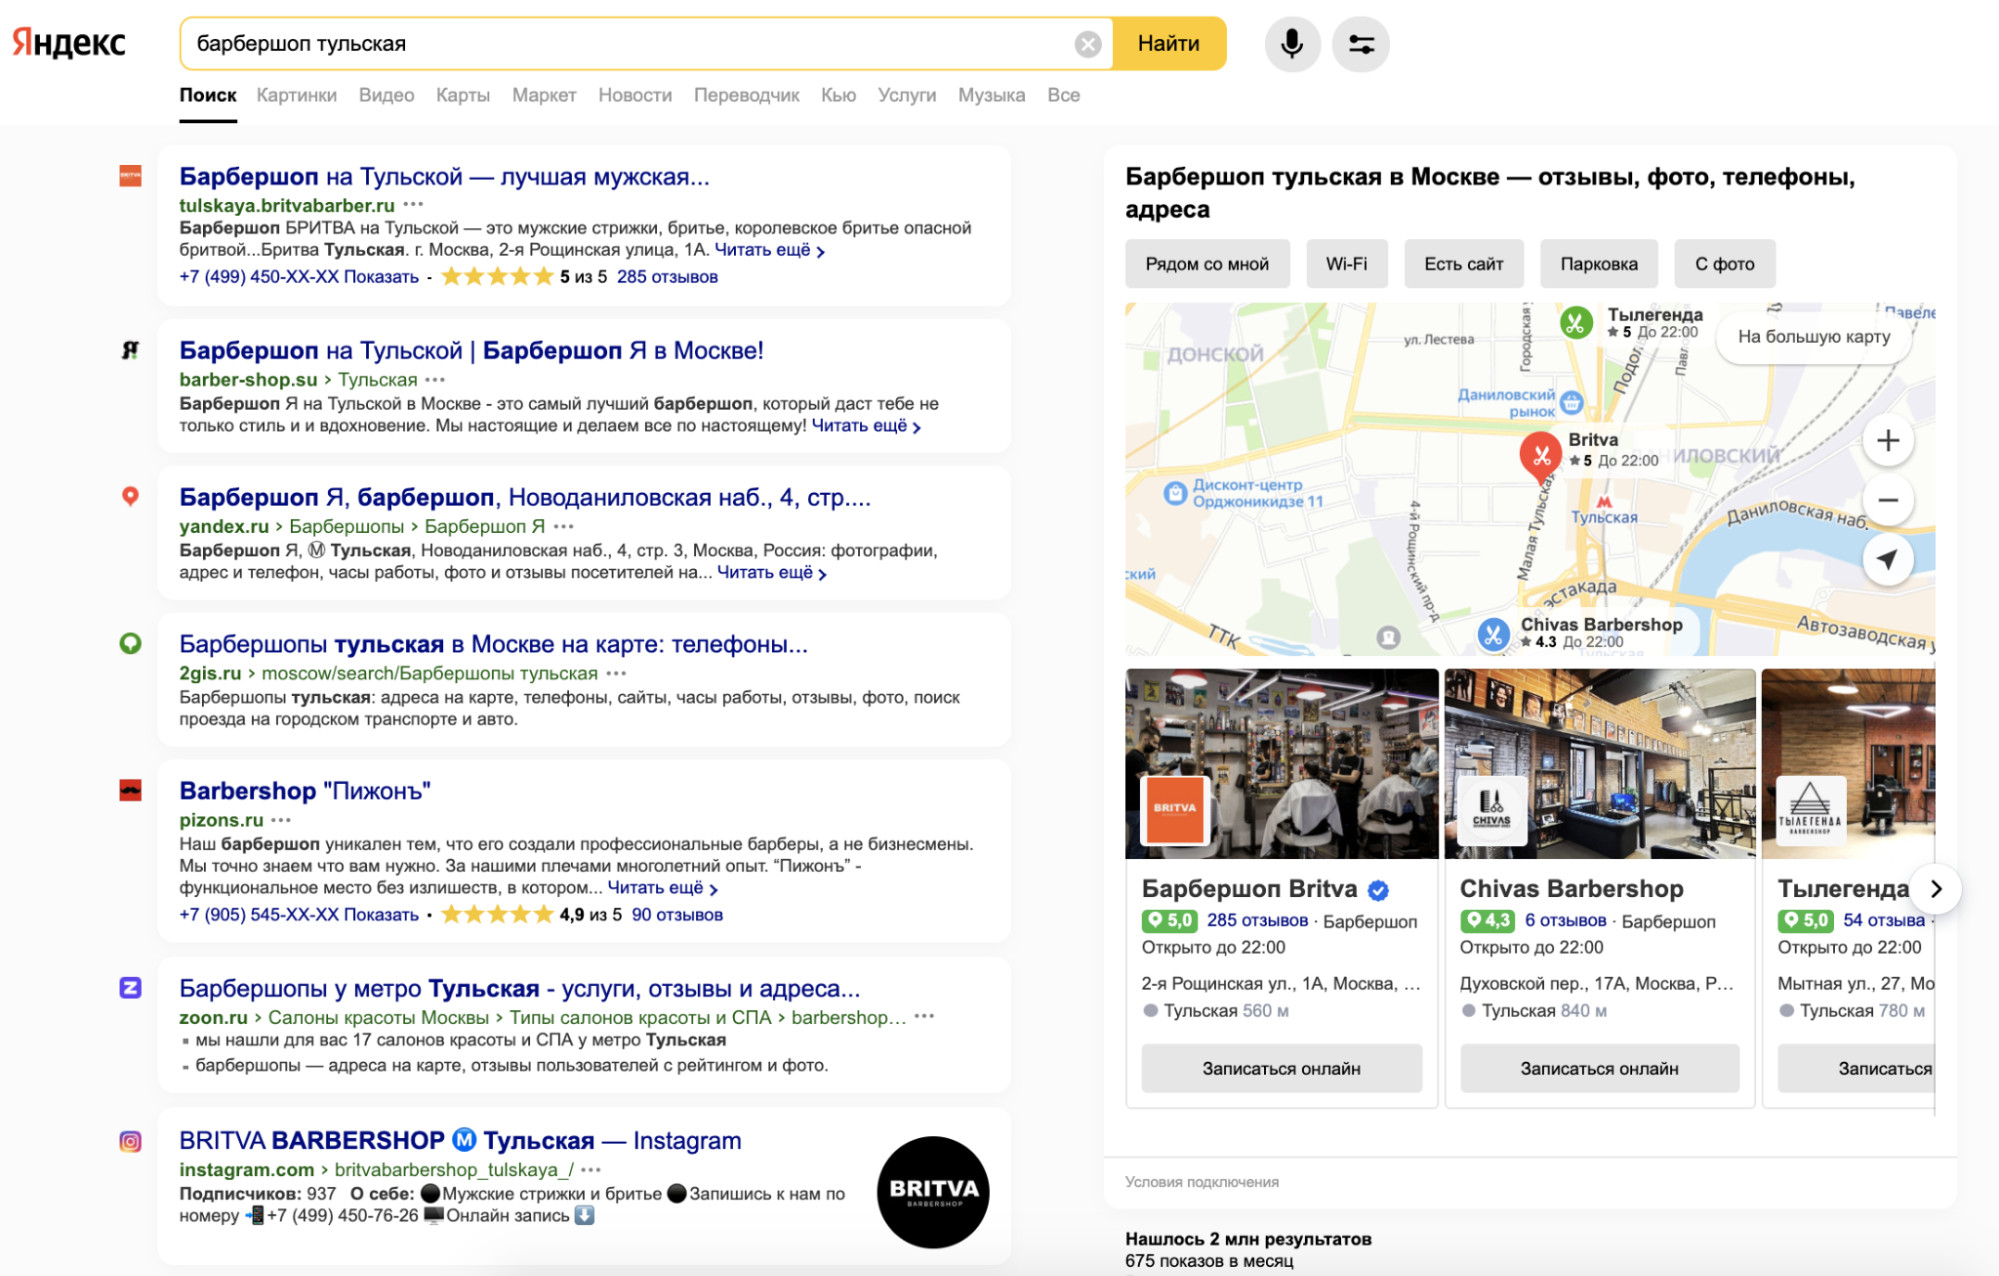Toggle the С фото filter chip
This screenshot has height=1276, width=1999.
coord(1725,264)
